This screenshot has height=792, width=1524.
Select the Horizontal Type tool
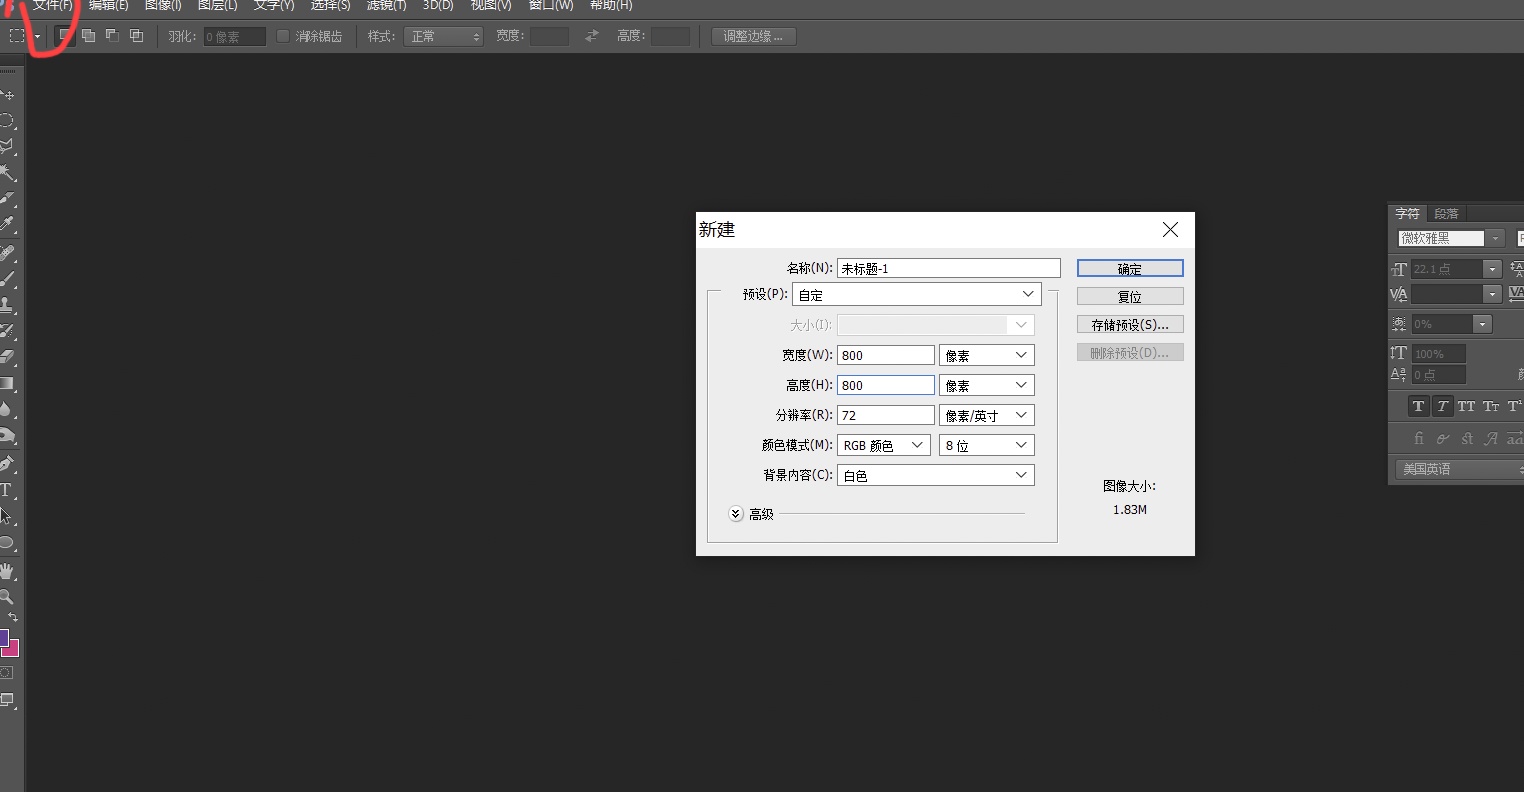[6, 490]
